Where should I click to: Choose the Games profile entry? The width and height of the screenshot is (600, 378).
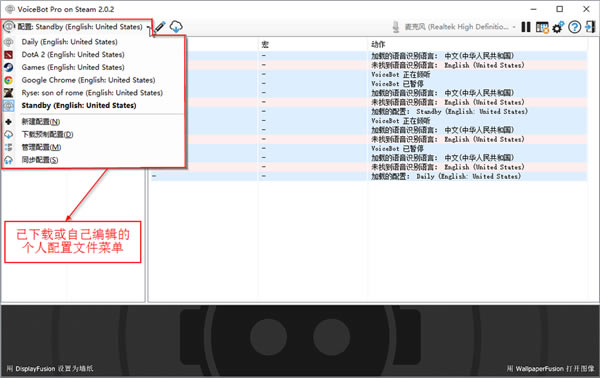[x=73, y=67]
